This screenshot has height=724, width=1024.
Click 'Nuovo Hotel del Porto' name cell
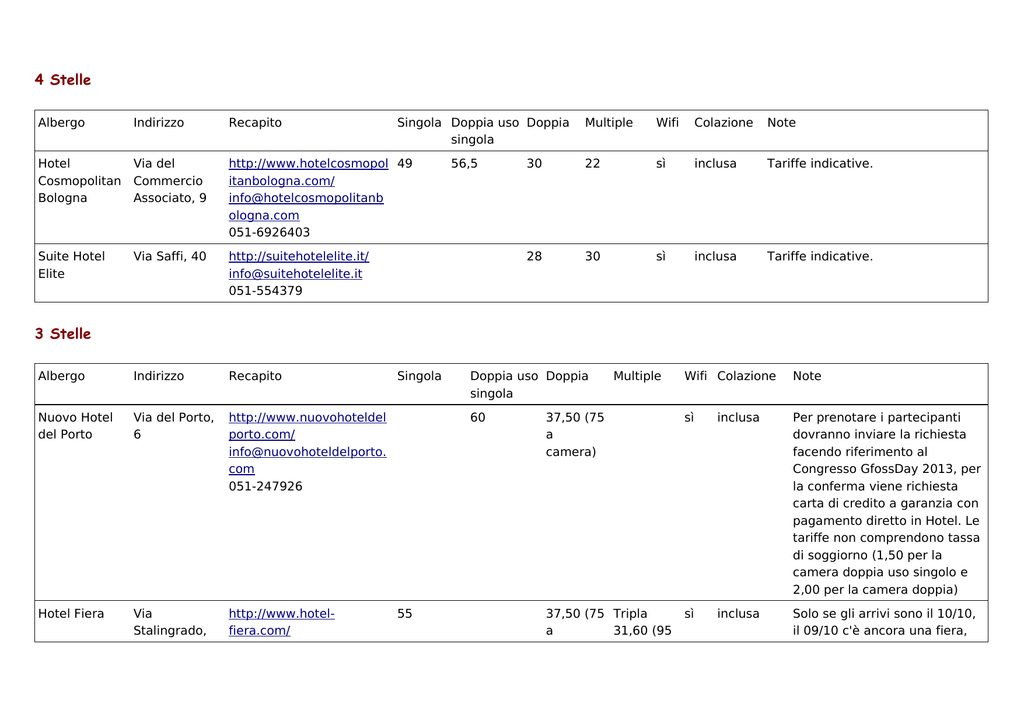point(75,426)
